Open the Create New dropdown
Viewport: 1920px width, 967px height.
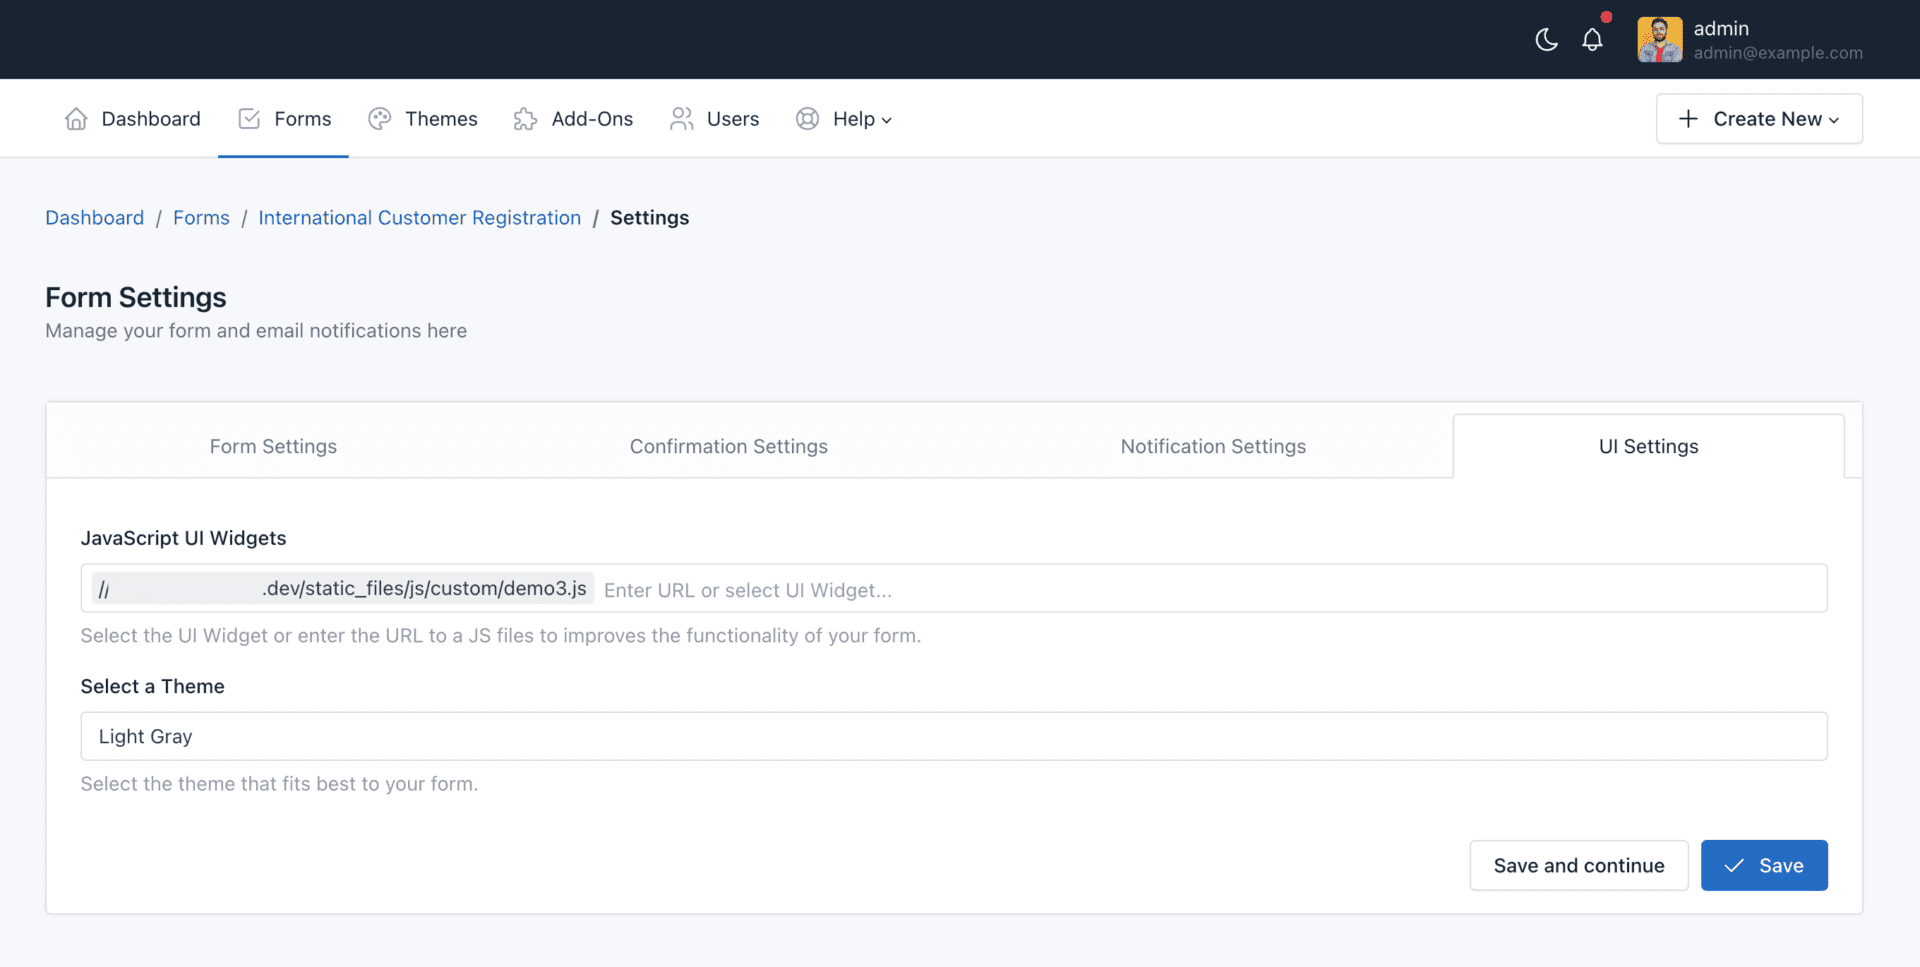pyautogui.click(x=1758, y=119)
